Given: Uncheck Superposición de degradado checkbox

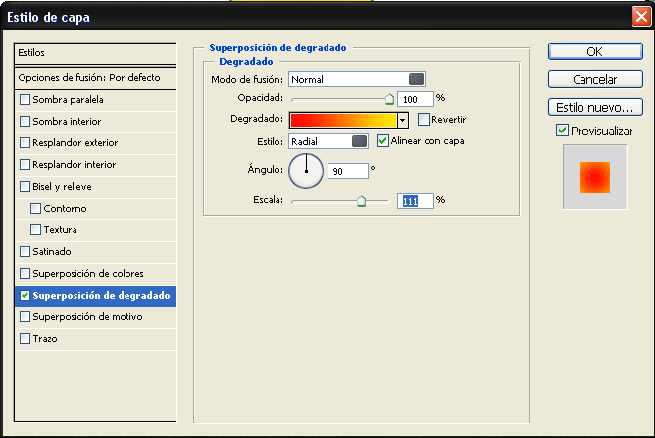Looking at the screenshot, I should click(x=25, y=296).
